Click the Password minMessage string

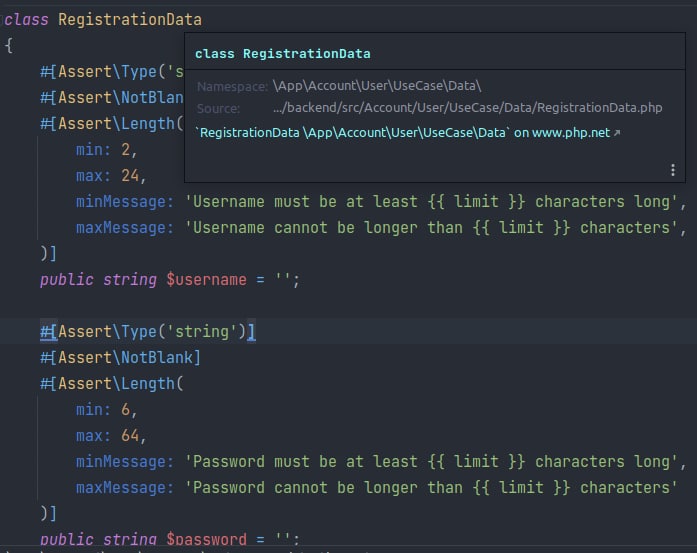pos(431,462)
